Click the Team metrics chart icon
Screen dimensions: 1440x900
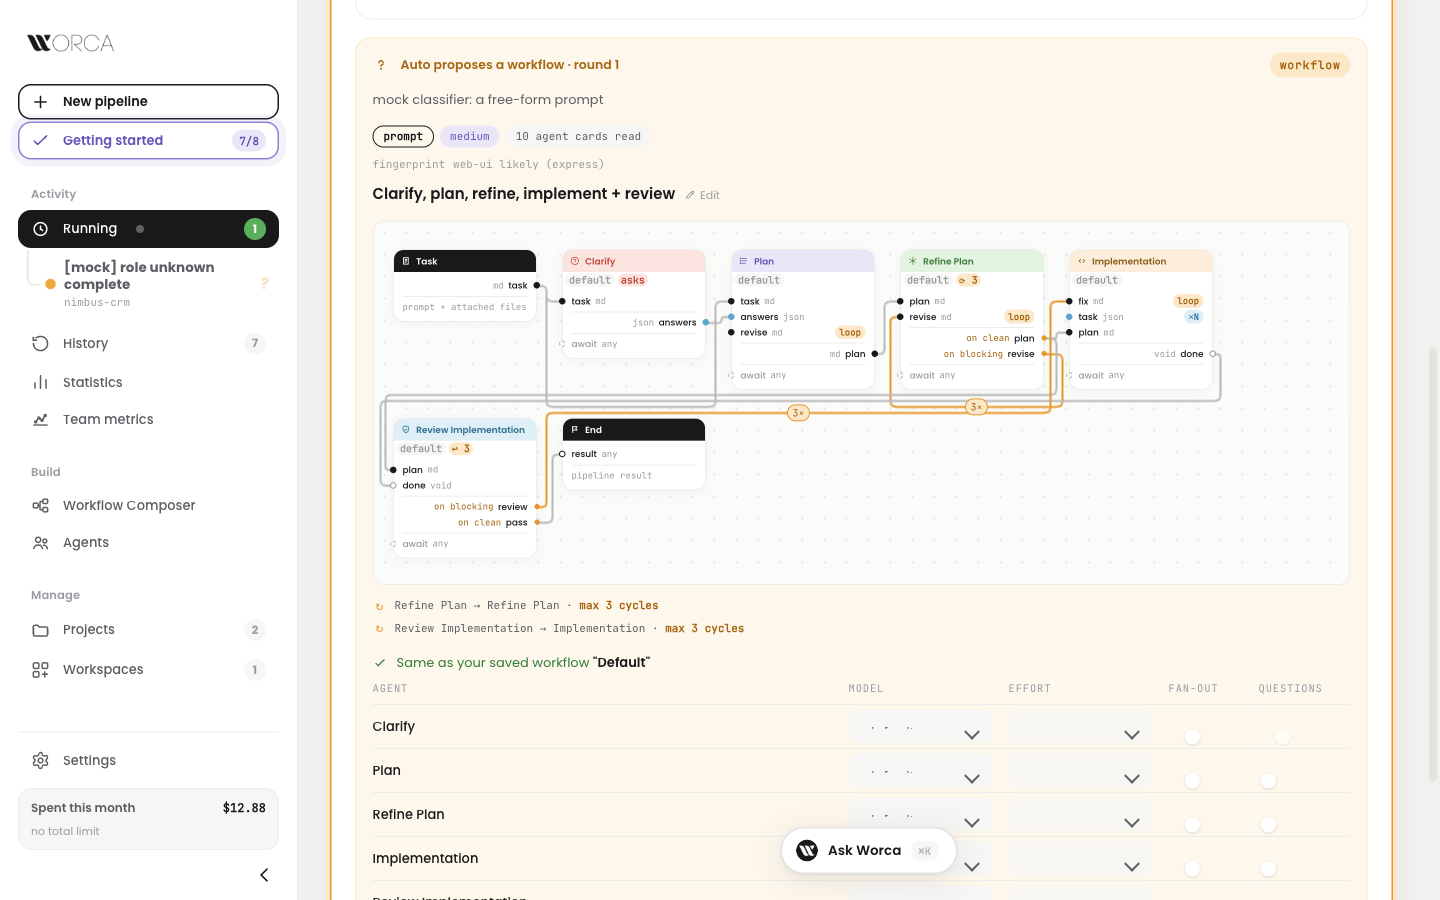click(x=40, y=420)
